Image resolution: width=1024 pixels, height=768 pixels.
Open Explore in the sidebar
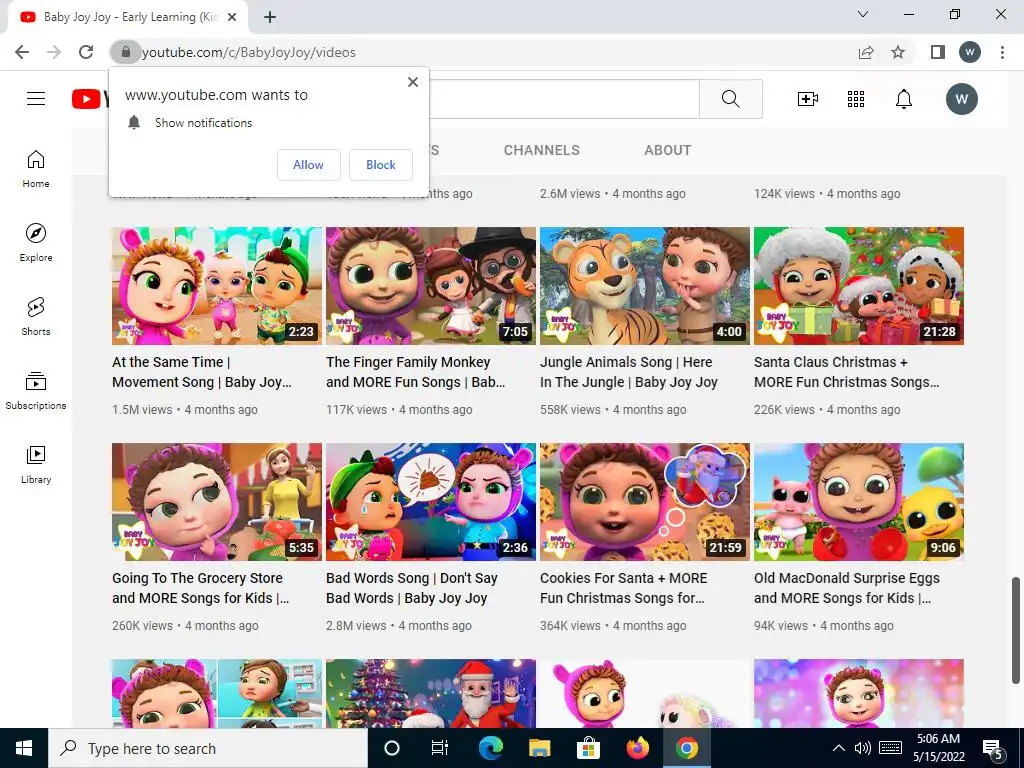(x=36, y=243)
